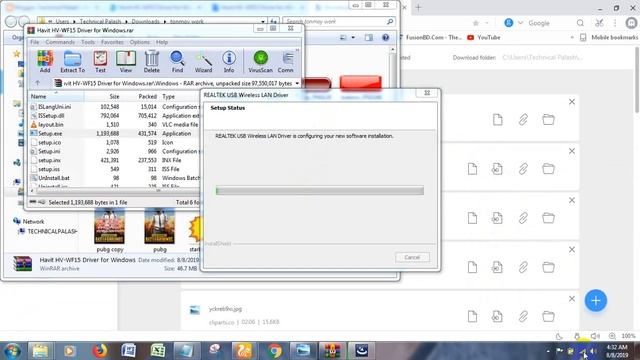Open new browser tab plus
640x360 pixels.
(418, 7)
